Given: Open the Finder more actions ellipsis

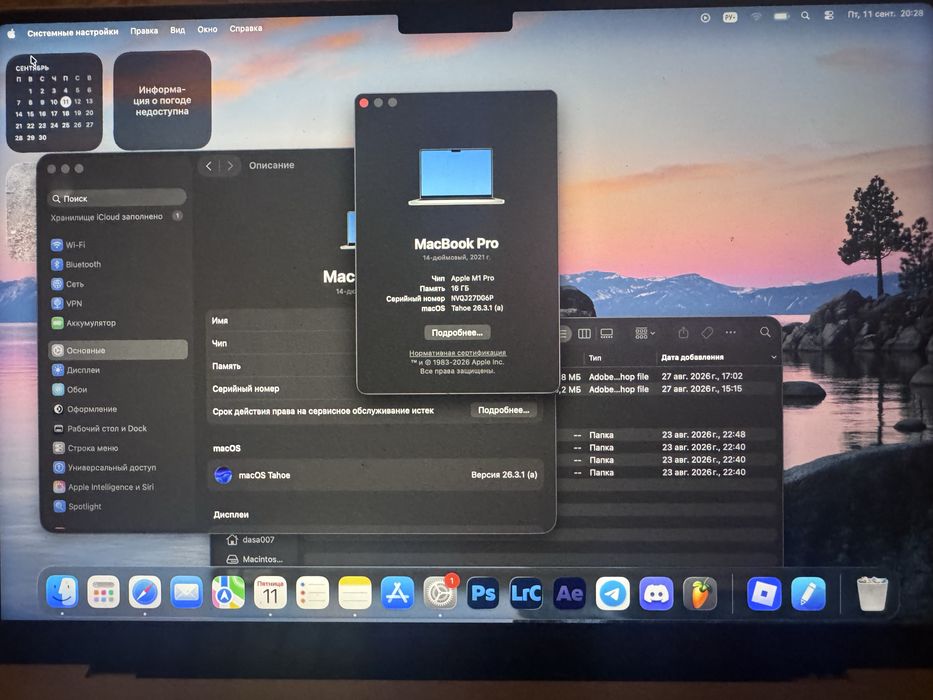Looking at the screenshot, I should pos(731,332).
